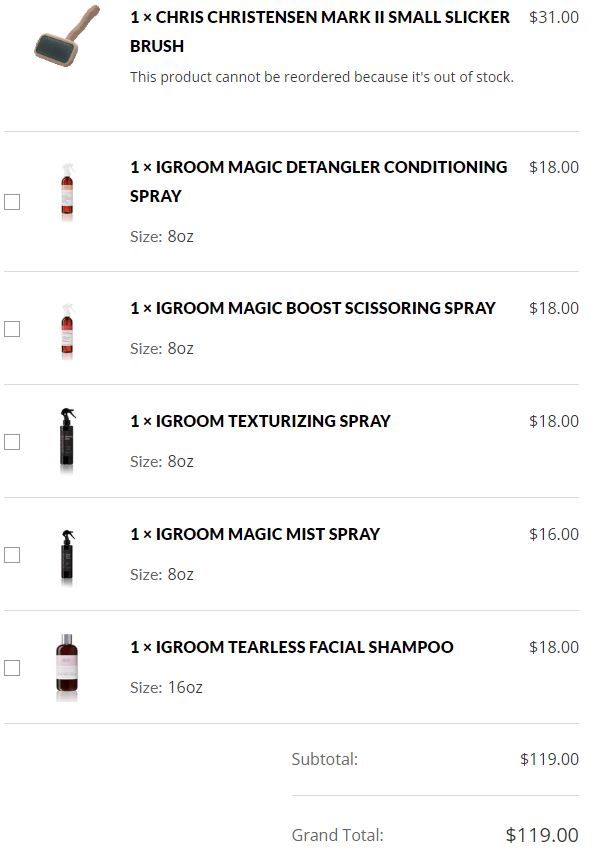This screenshot has height=860, width=603.
Task: Click the Magic Boost Scissoring spray image
Action: tap(67, 331)
